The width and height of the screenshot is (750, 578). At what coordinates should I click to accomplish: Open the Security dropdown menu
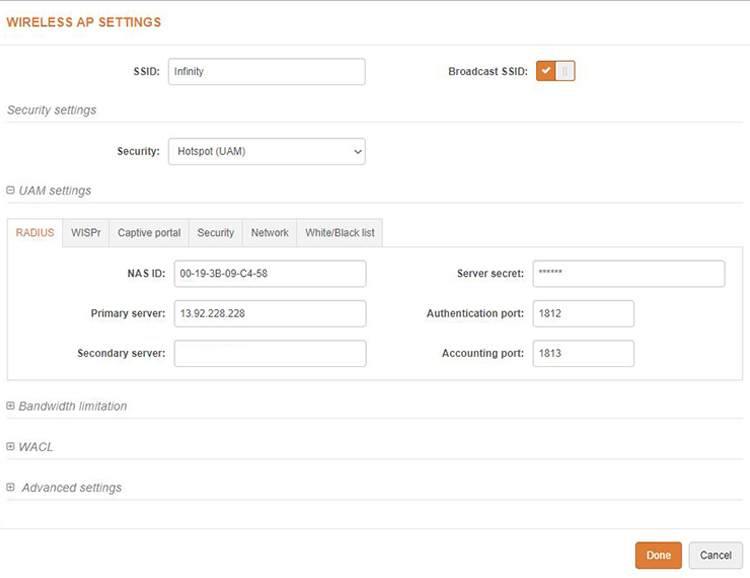(x=266, y=151)
